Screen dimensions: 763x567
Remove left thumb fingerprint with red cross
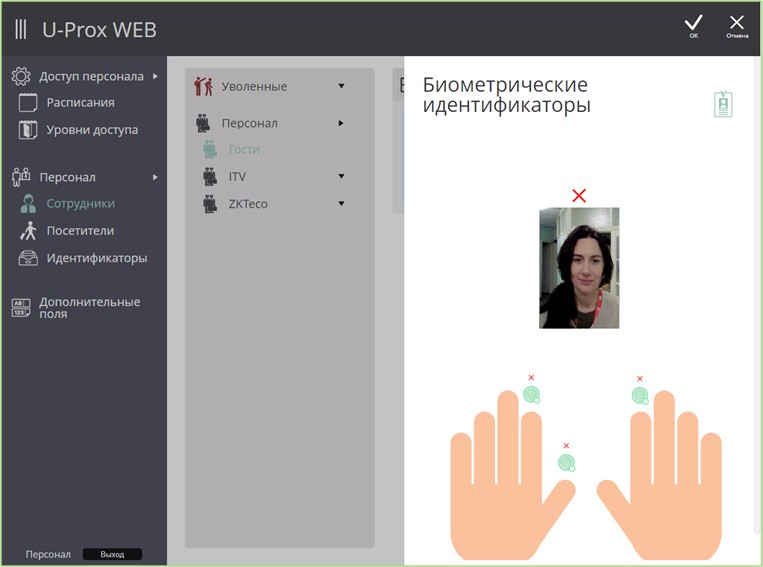(x=566, y=446)
